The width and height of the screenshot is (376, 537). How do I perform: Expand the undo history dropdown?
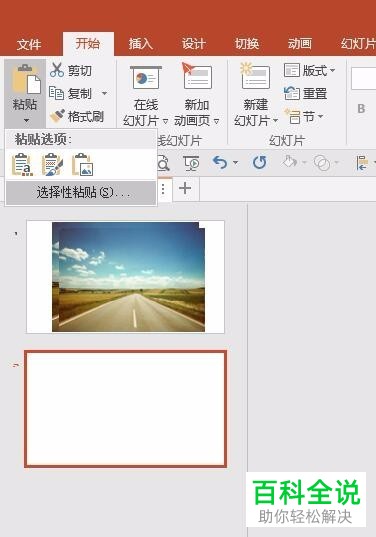pyautogui.click(x=235, y=162)
